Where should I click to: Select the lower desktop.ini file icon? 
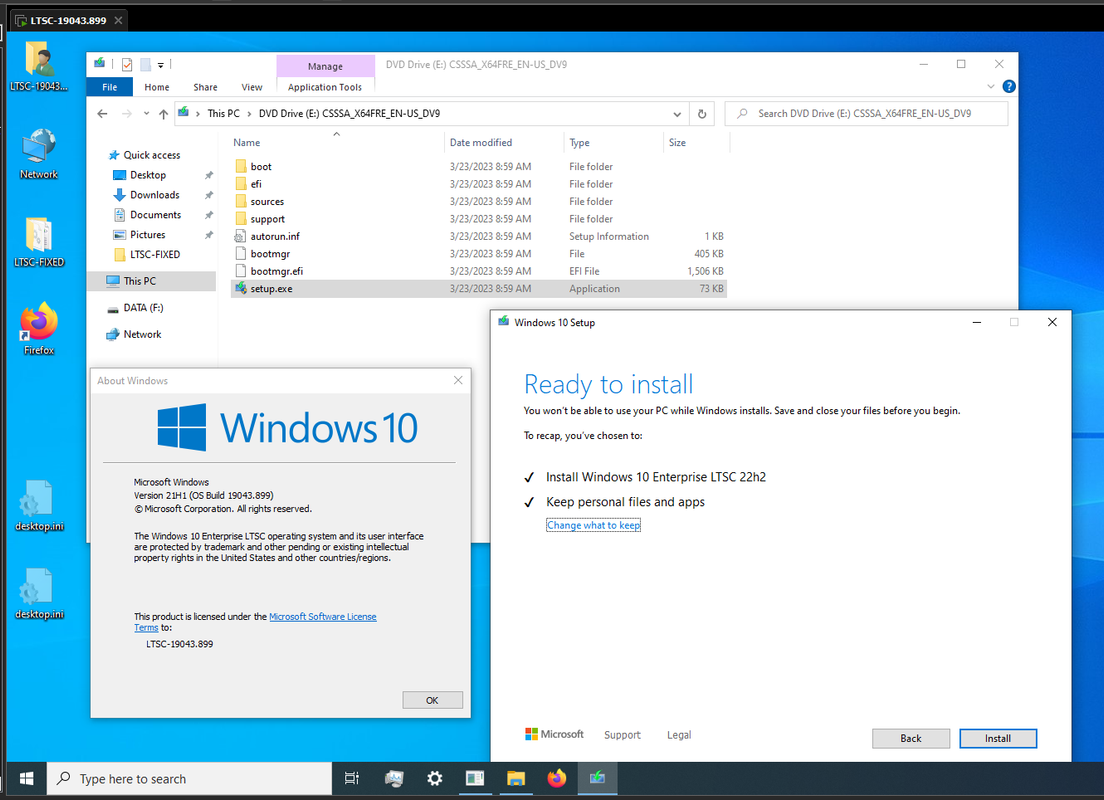click(39, 594)
